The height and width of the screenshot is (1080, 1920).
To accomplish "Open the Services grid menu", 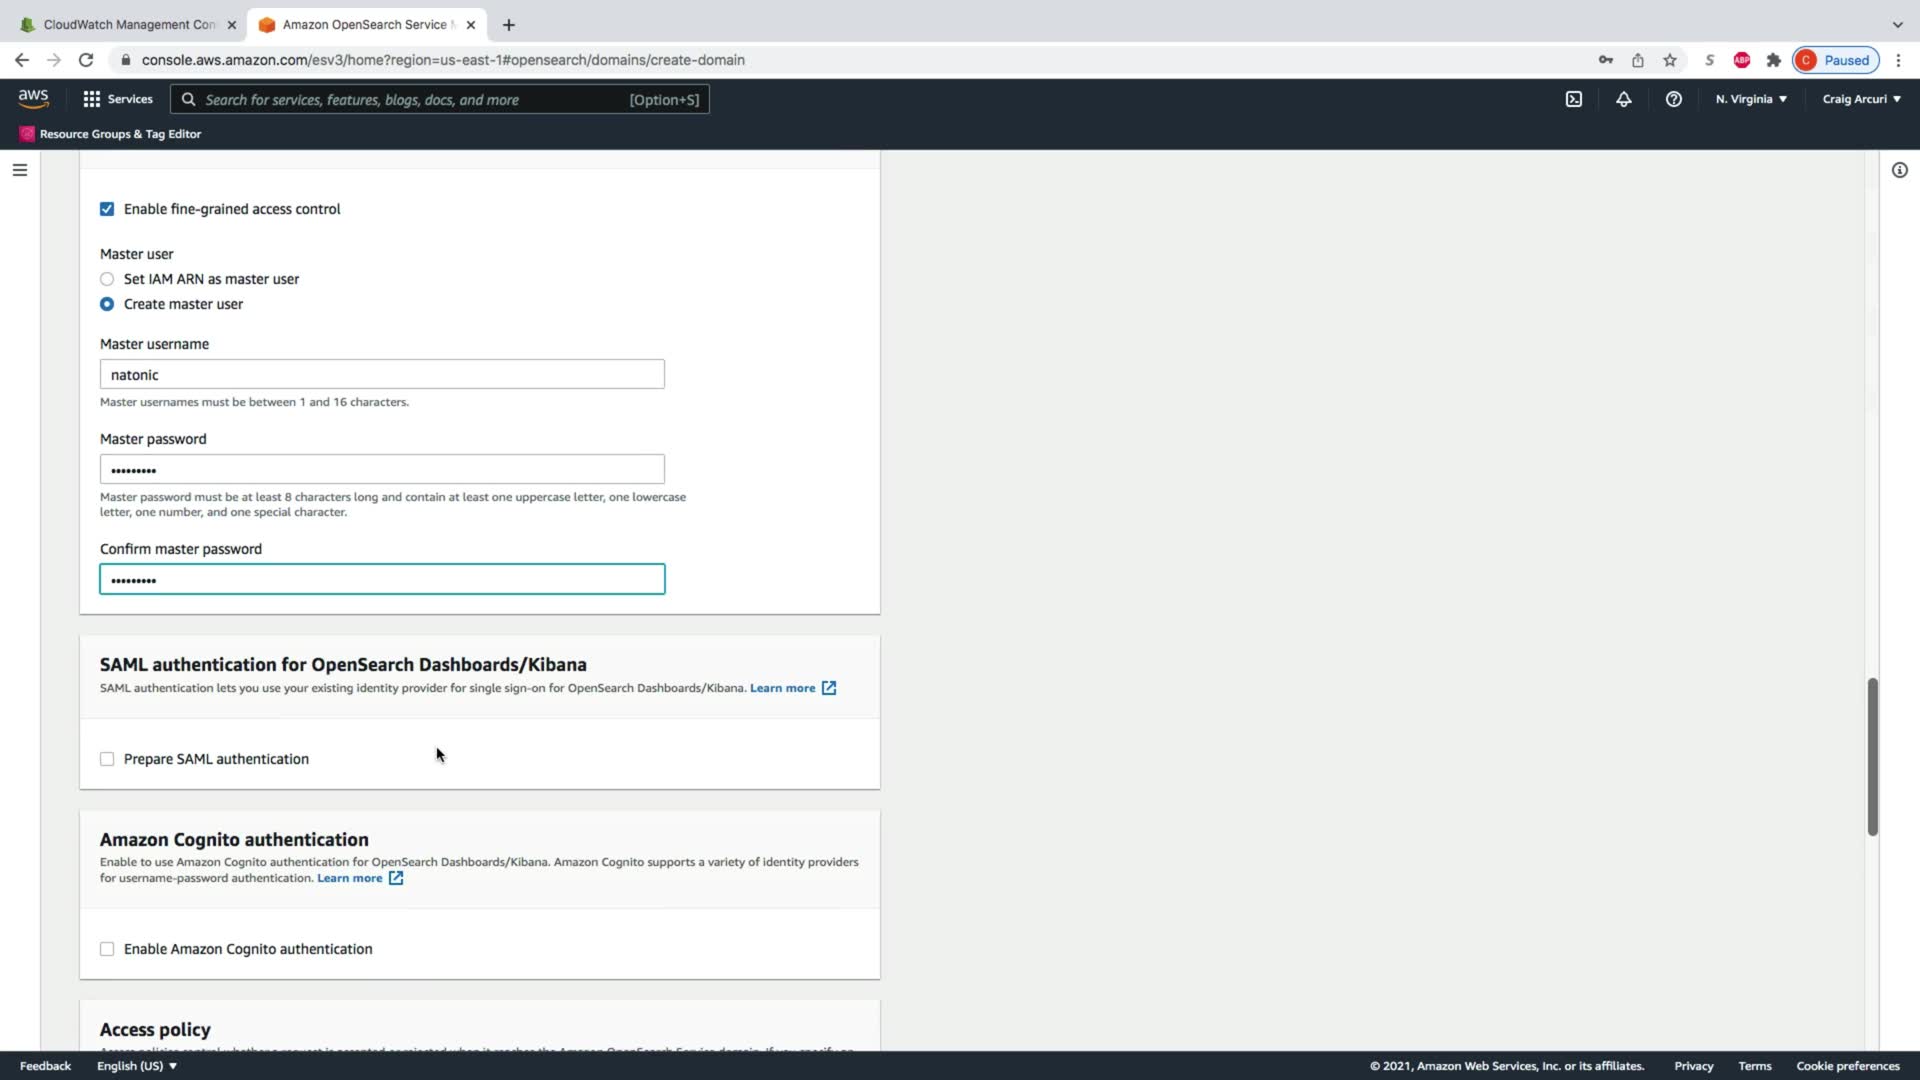I will tap(118, 99).
